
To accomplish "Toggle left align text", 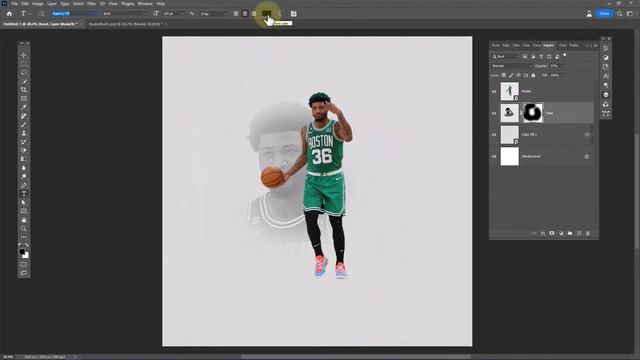I will (x=236, y=13).
